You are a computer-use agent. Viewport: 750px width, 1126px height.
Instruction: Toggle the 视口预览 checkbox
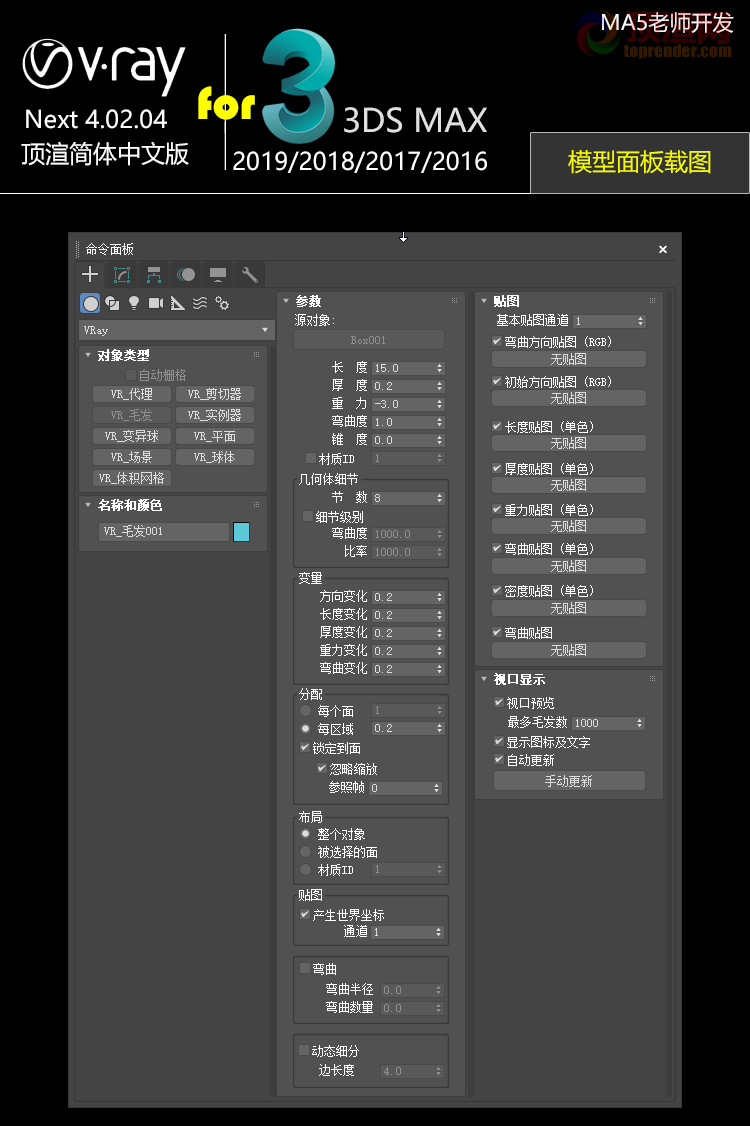point(499,702)
